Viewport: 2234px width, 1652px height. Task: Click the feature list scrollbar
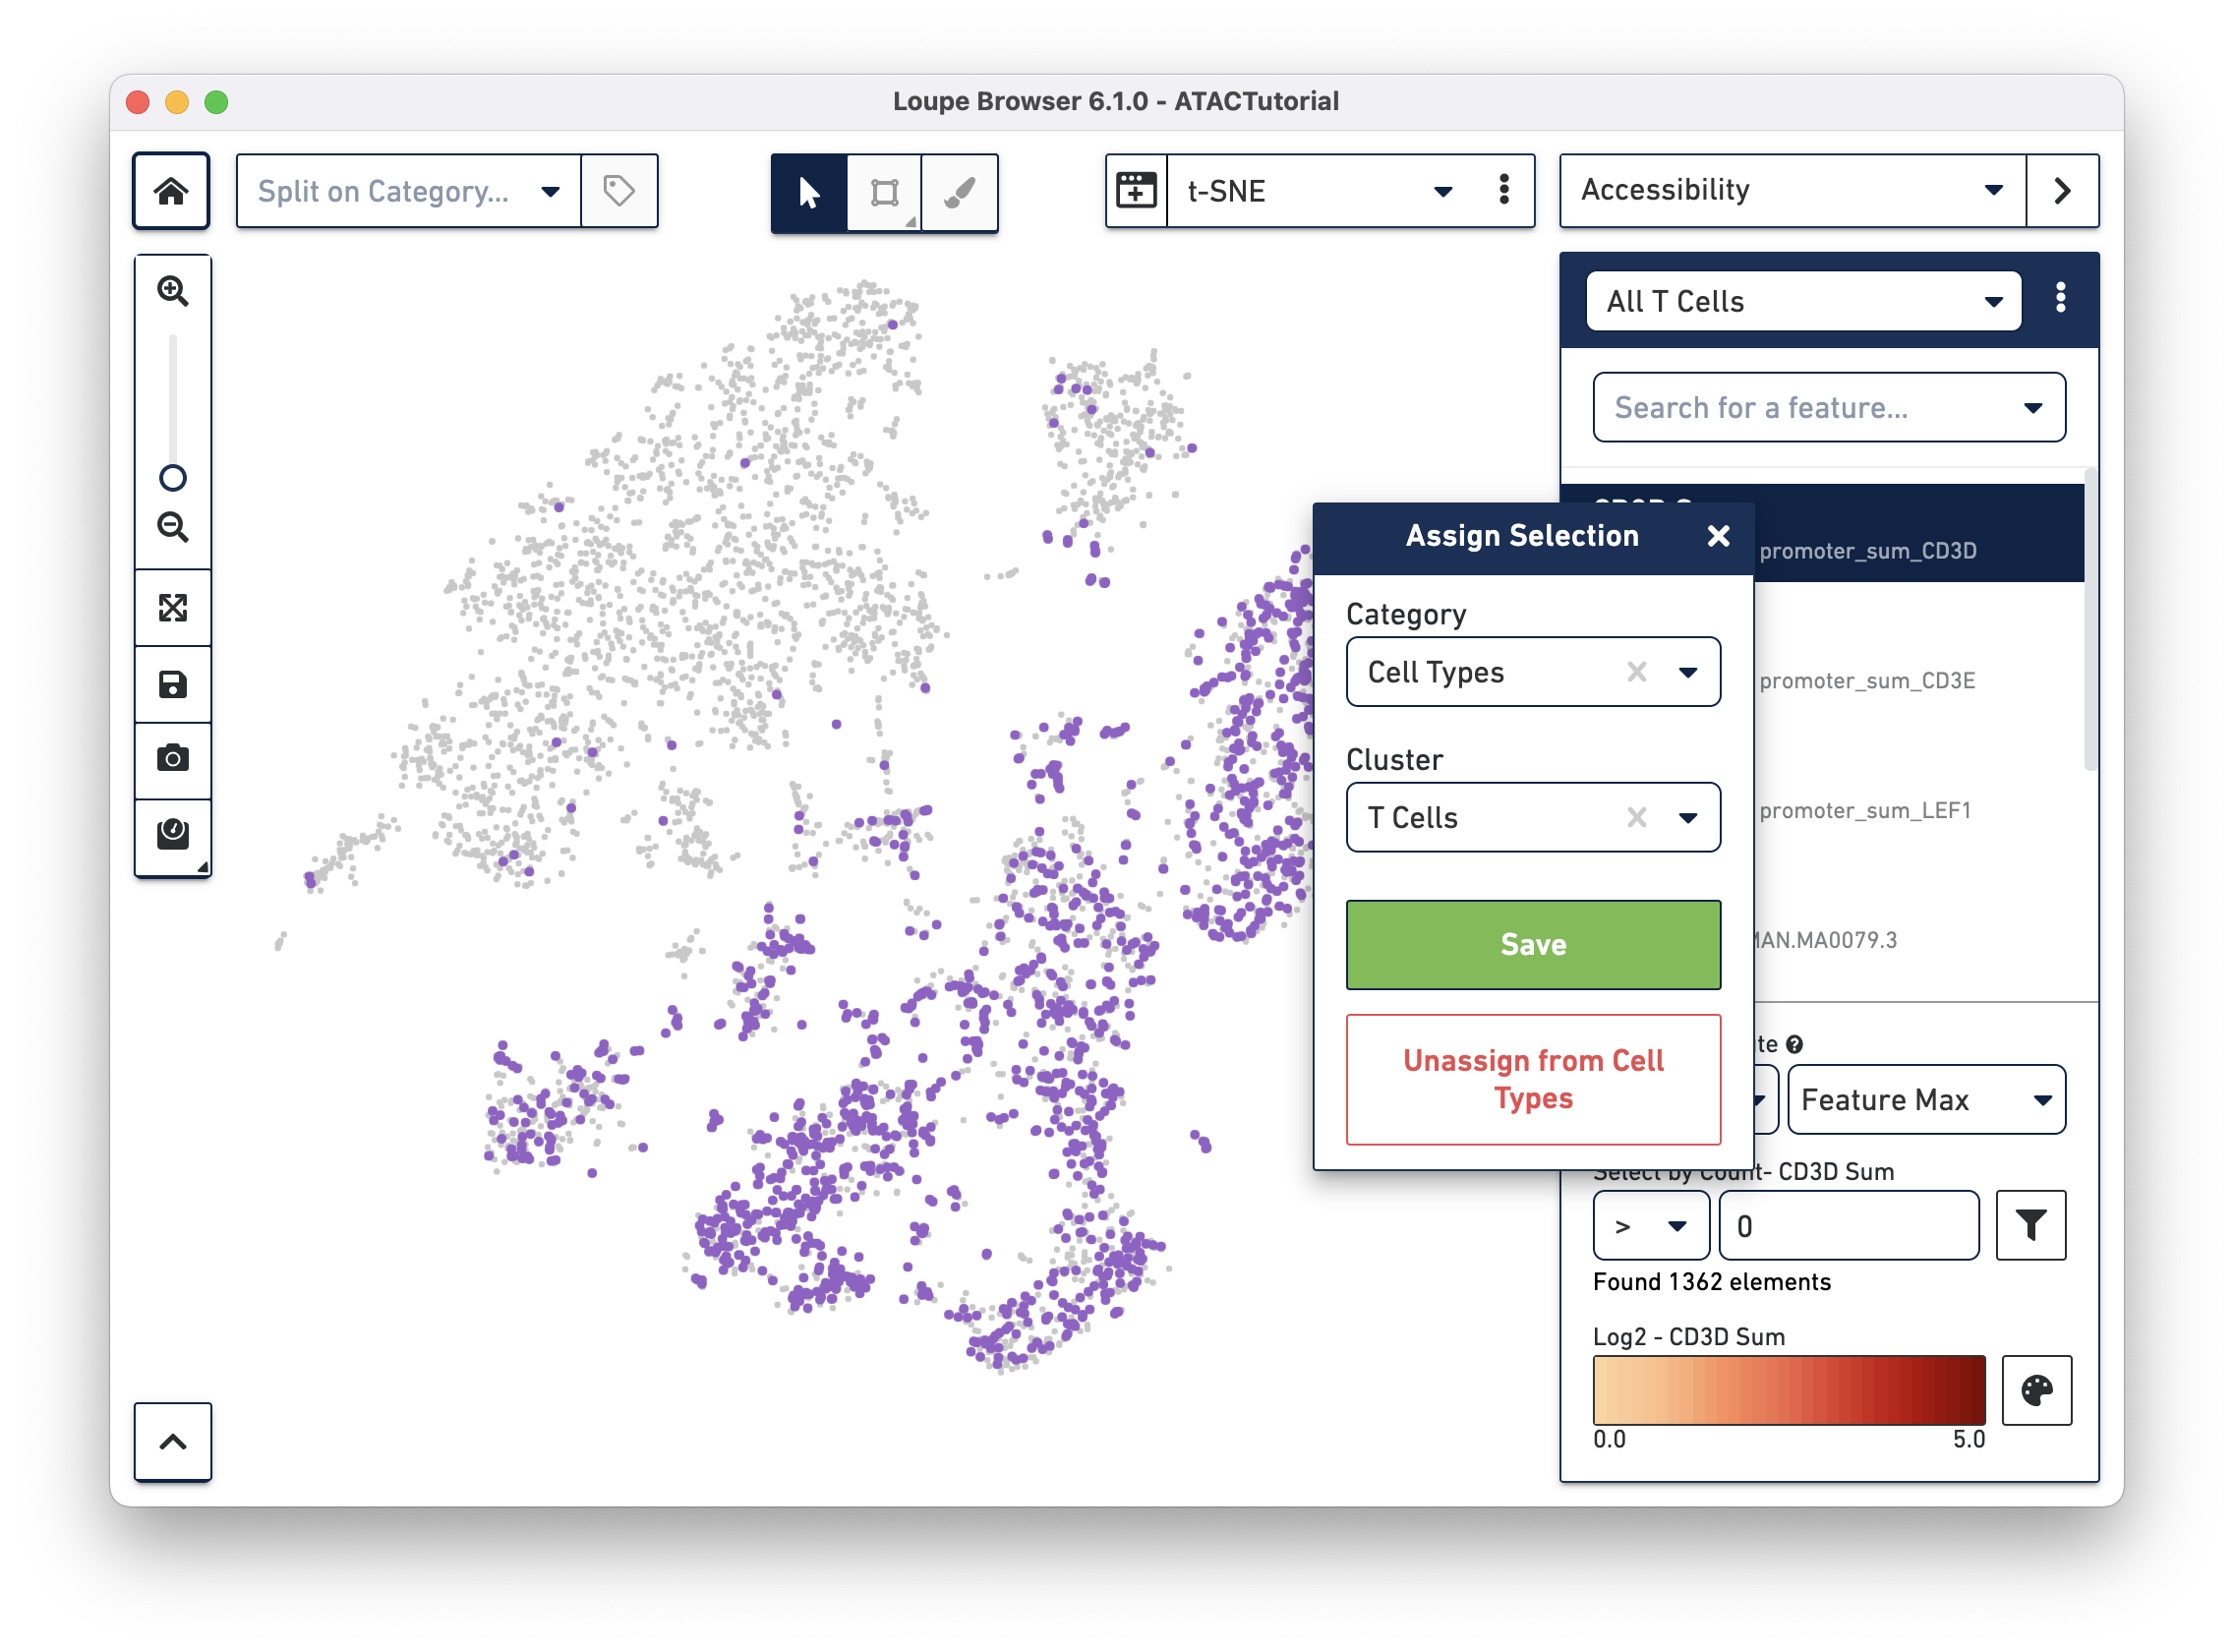(x=2090, y=620)
